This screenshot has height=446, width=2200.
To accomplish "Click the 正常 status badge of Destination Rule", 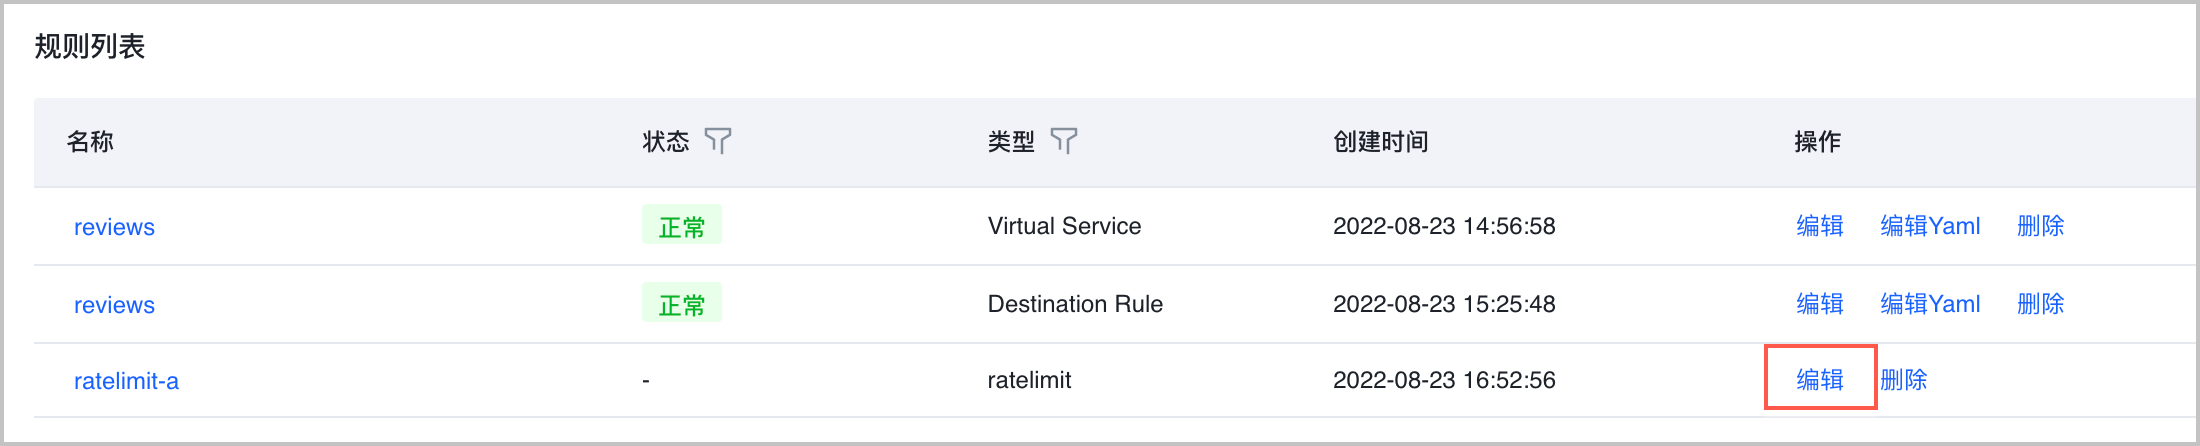I will click(x=681, y=305).
